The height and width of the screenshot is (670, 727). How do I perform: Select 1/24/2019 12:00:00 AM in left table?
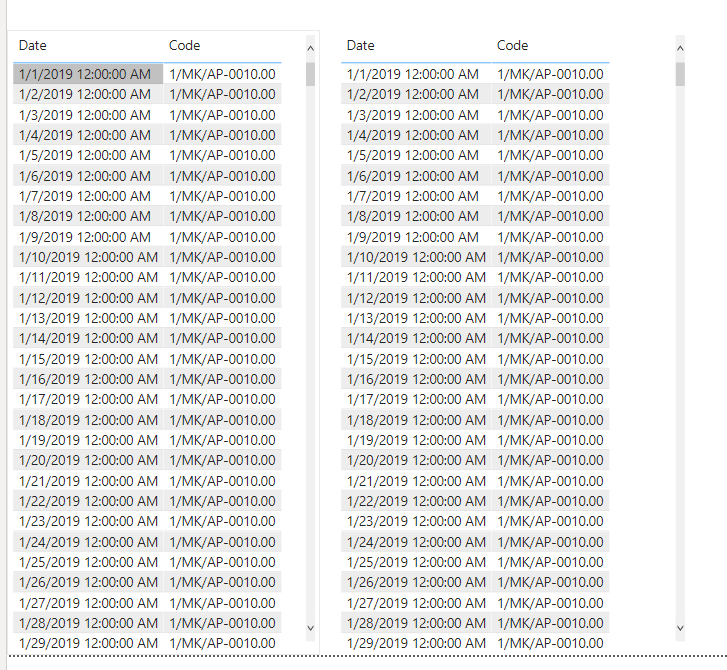[88, 542]
